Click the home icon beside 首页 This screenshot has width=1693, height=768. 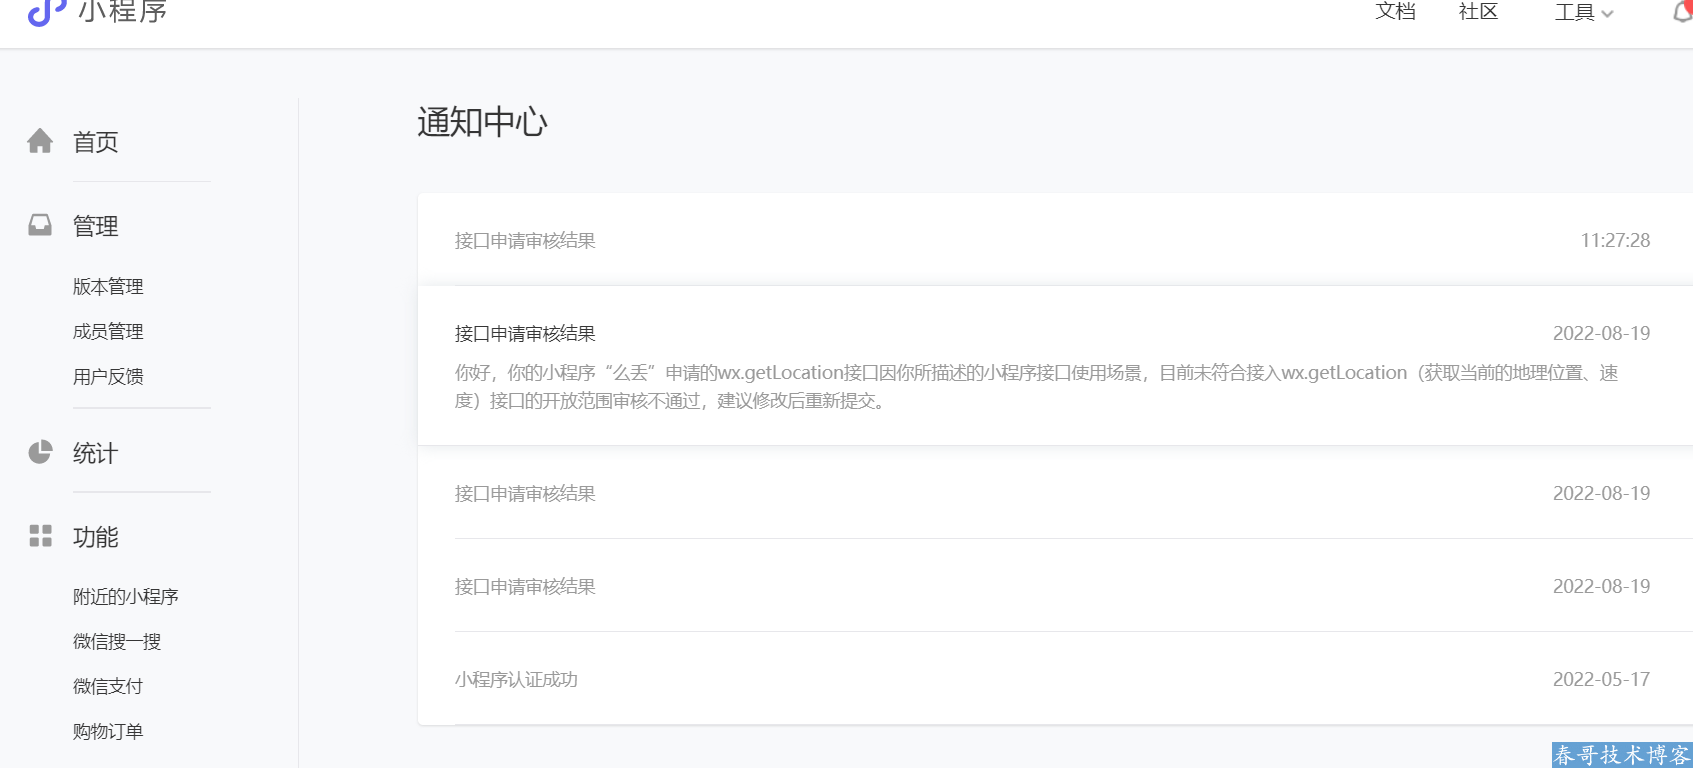point(40,141)
